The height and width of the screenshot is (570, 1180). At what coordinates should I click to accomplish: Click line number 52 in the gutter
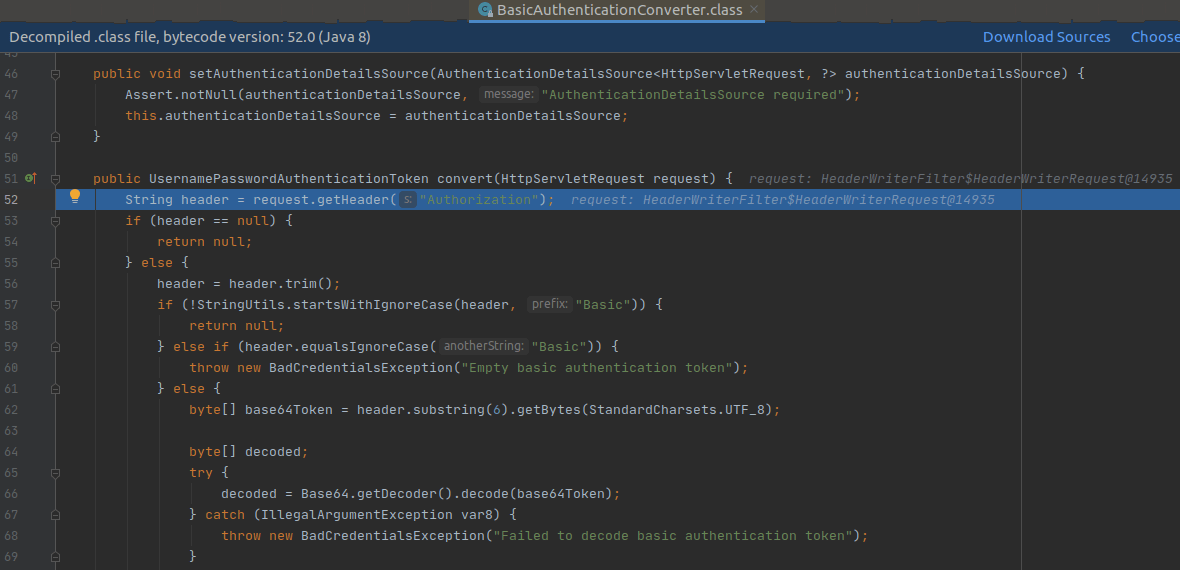11,200
